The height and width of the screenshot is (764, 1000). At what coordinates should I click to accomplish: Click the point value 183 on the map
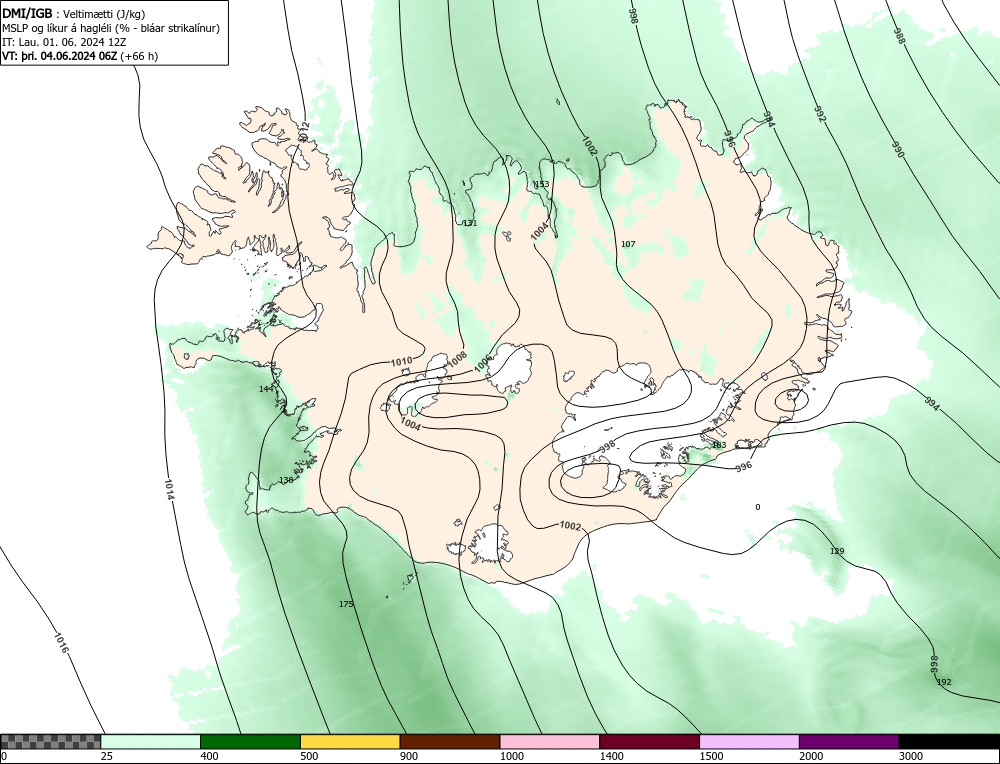pos(719,444)
